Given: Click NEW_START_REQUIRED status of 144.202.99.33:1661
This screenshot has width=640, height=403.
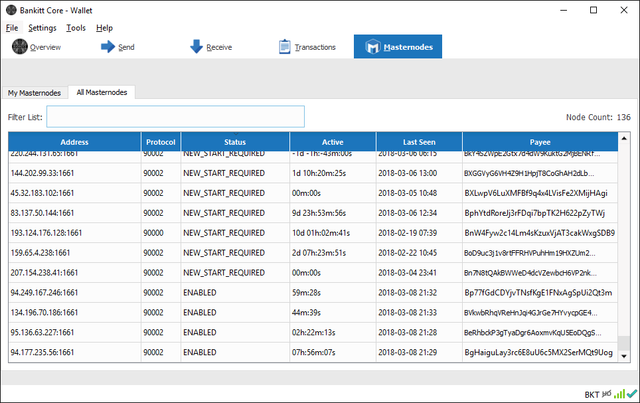Looking at the screenshot, I should (224, 173).
